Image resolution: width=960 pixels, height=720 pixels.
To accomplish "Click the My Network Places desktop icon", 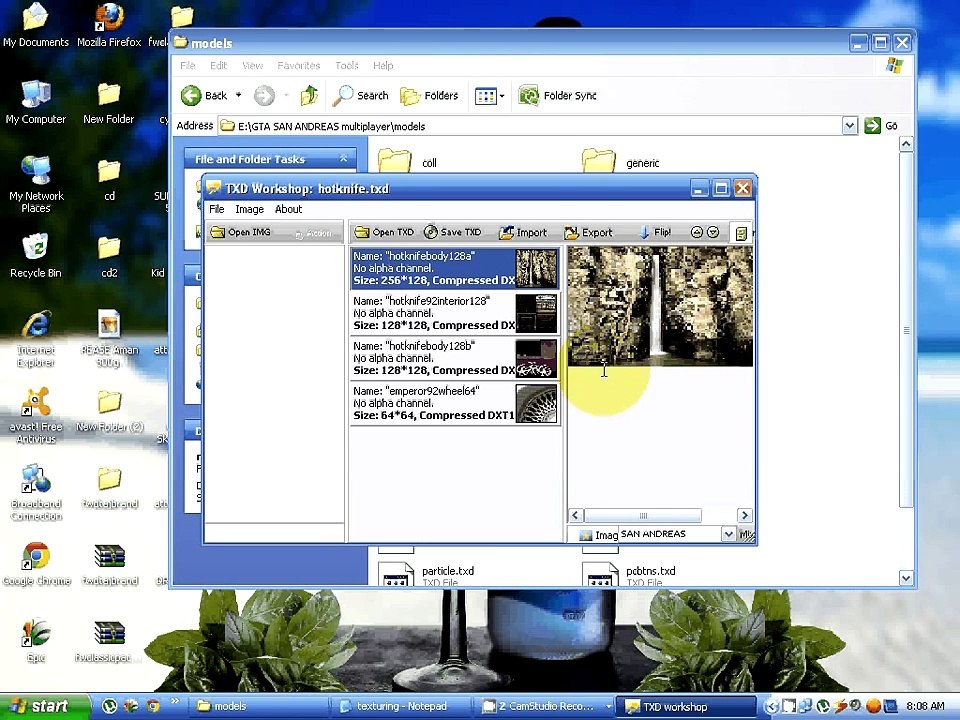I will pos(36,184).
